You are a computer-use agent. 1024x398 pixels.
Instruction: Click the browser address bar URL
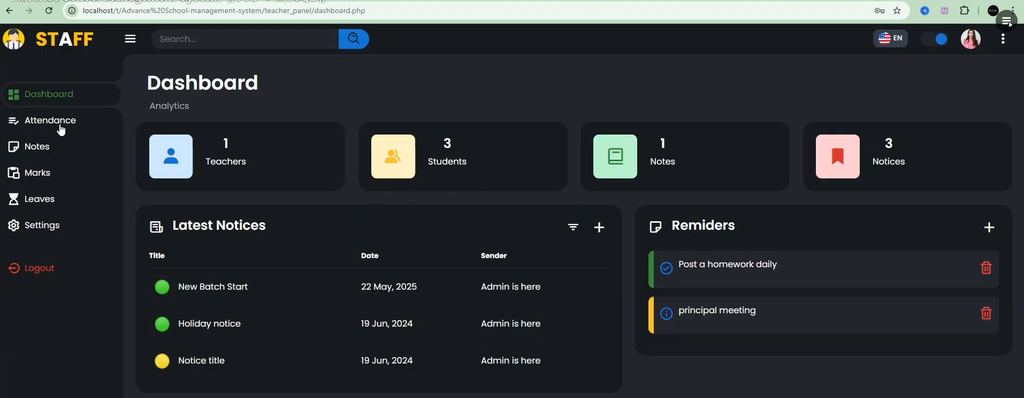pos(224,10)
